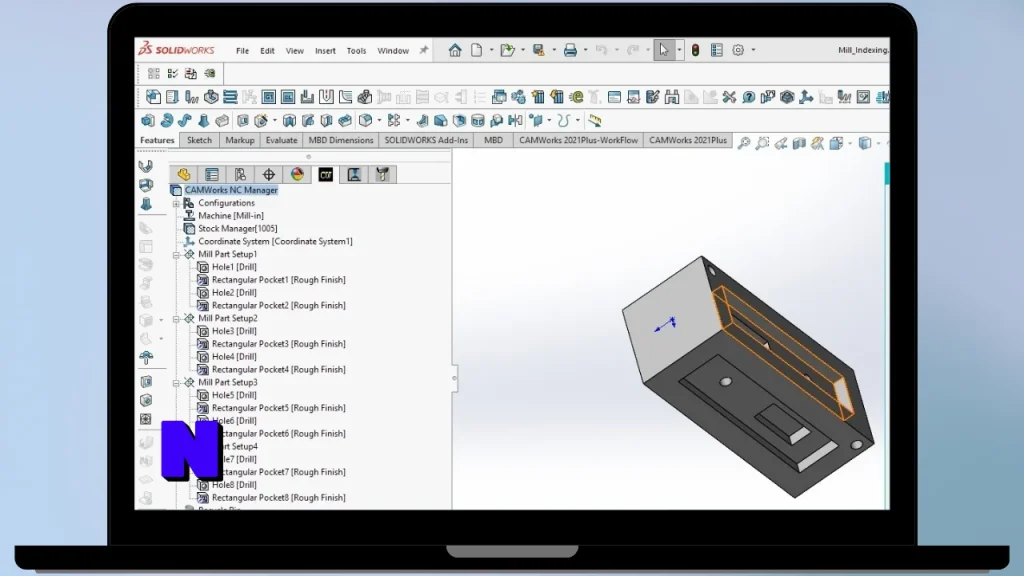Switch to the SOLIDWORKS Add-Ins tab
Image resolution: width=1024 pixels, height=576 pixels.
click(x=426, y=140)
